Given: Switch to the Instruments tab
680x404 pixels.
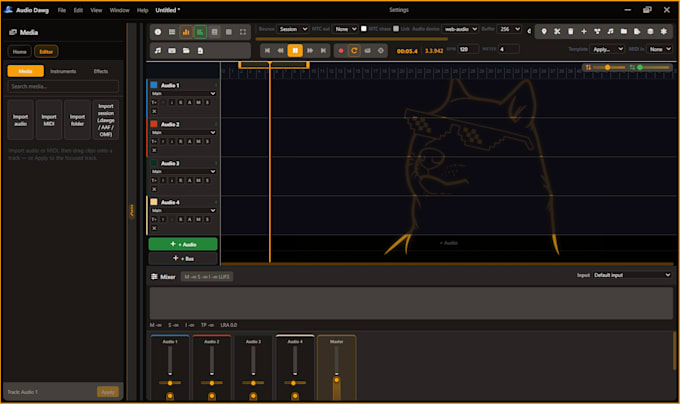Looking at the screenshot, I should tap(63, 71).
